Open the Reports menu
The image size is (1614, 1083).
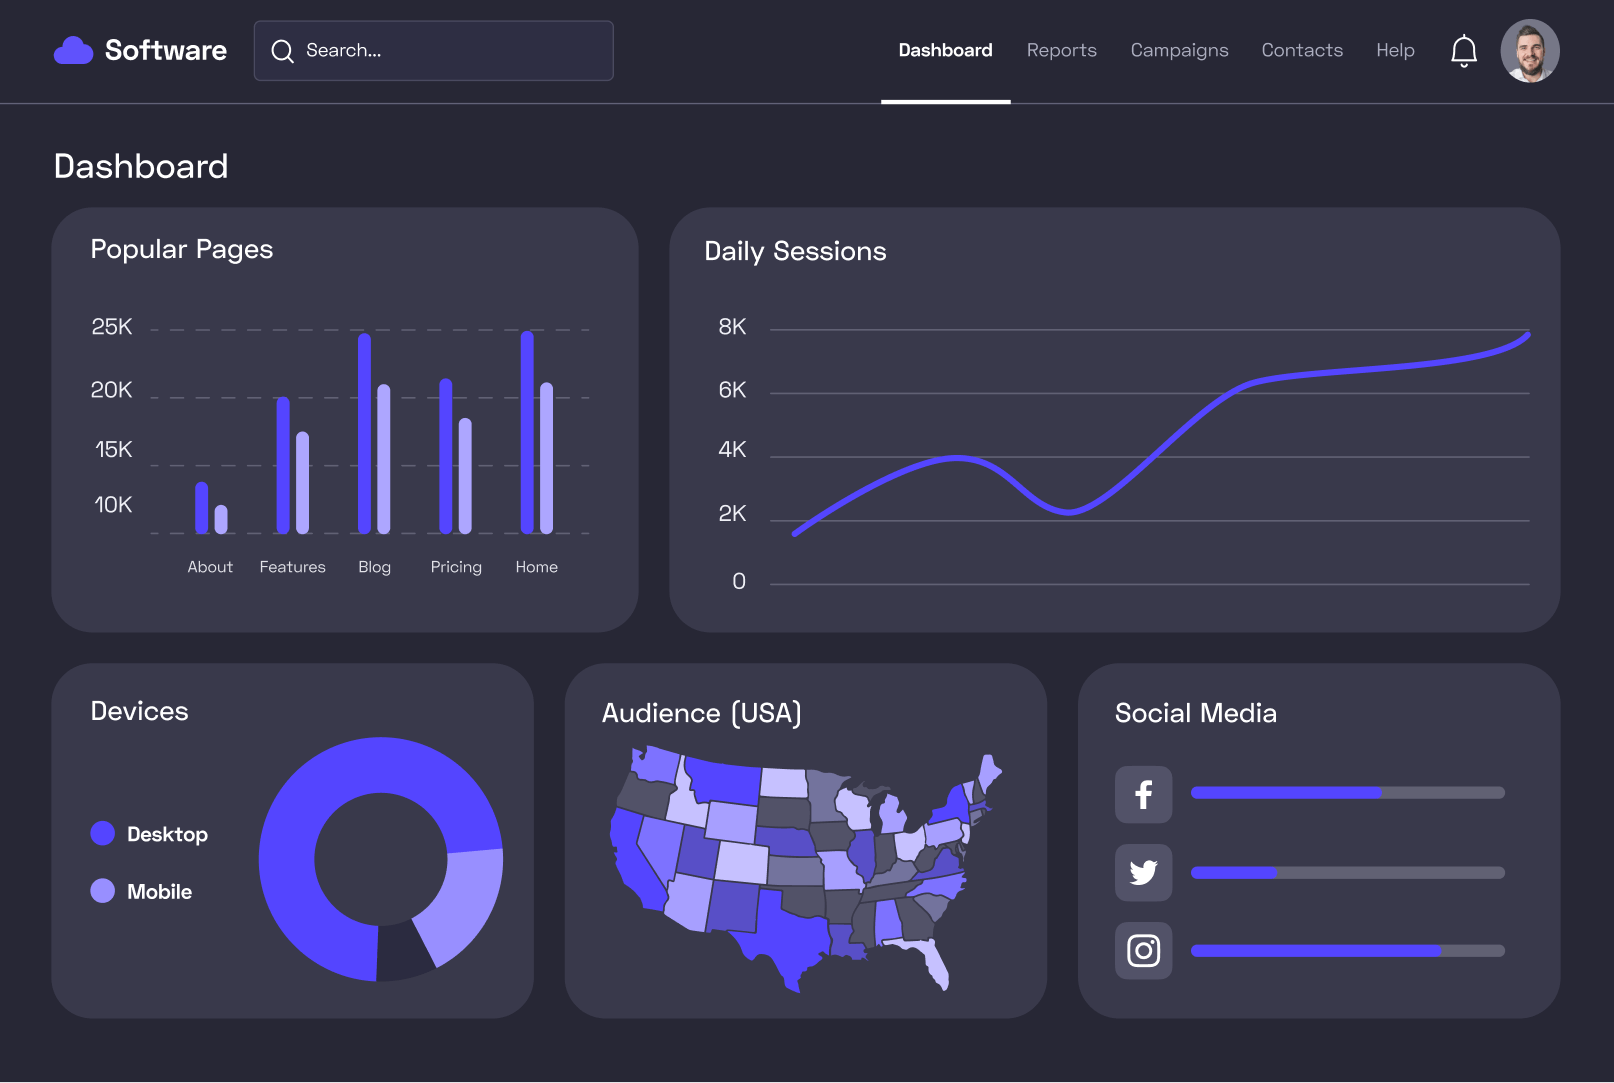coord(1062,50)
